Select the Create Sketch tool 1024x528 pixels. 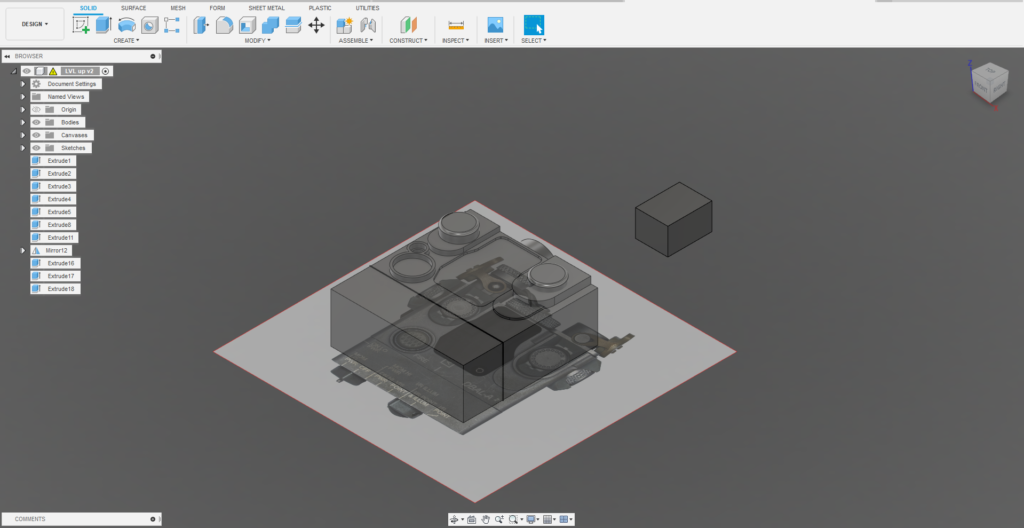coord(81,25)
